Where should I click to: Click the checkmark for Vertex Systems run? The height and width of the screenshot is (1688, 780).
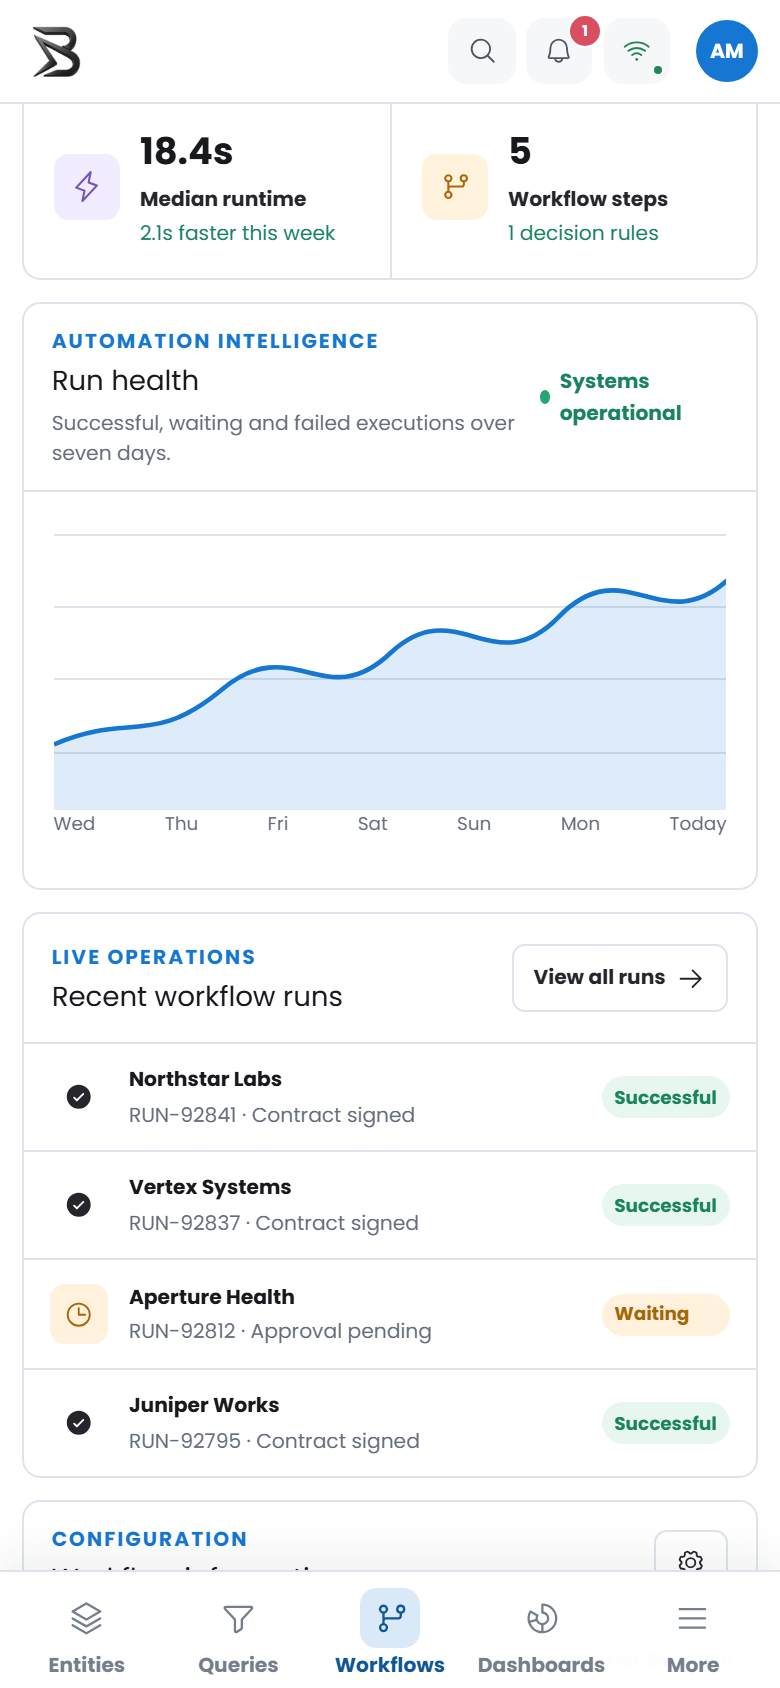tap(79, 1205)
